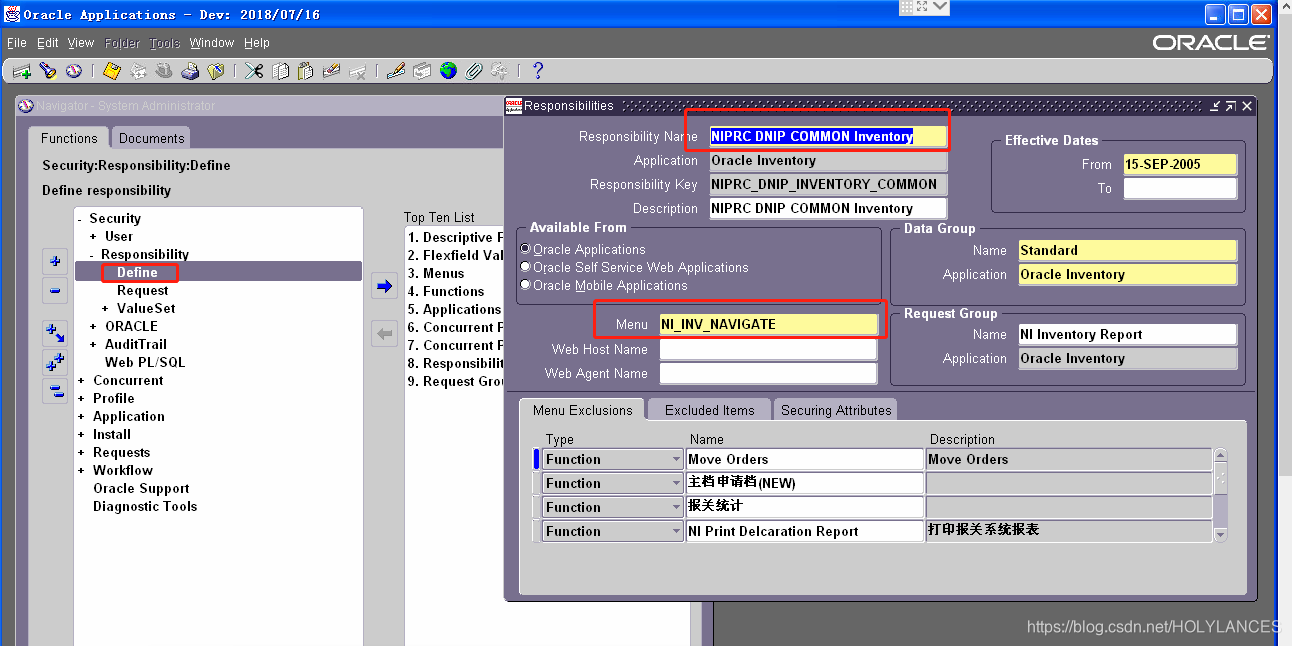Click the Effective Dates From field 15-SEP-2005
This screenshot has width=1292, height=646.
coord(1180,164)
